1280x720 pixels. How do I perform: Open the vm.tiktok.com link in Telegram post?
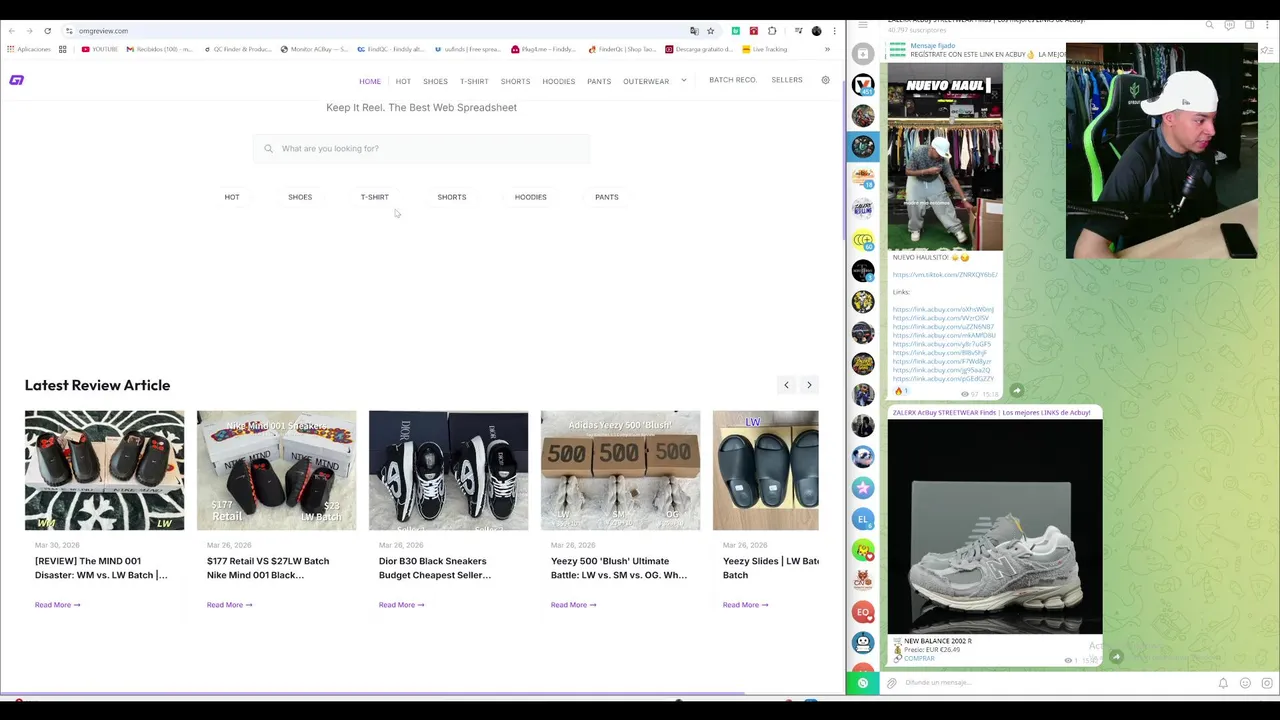coord(945,275)
